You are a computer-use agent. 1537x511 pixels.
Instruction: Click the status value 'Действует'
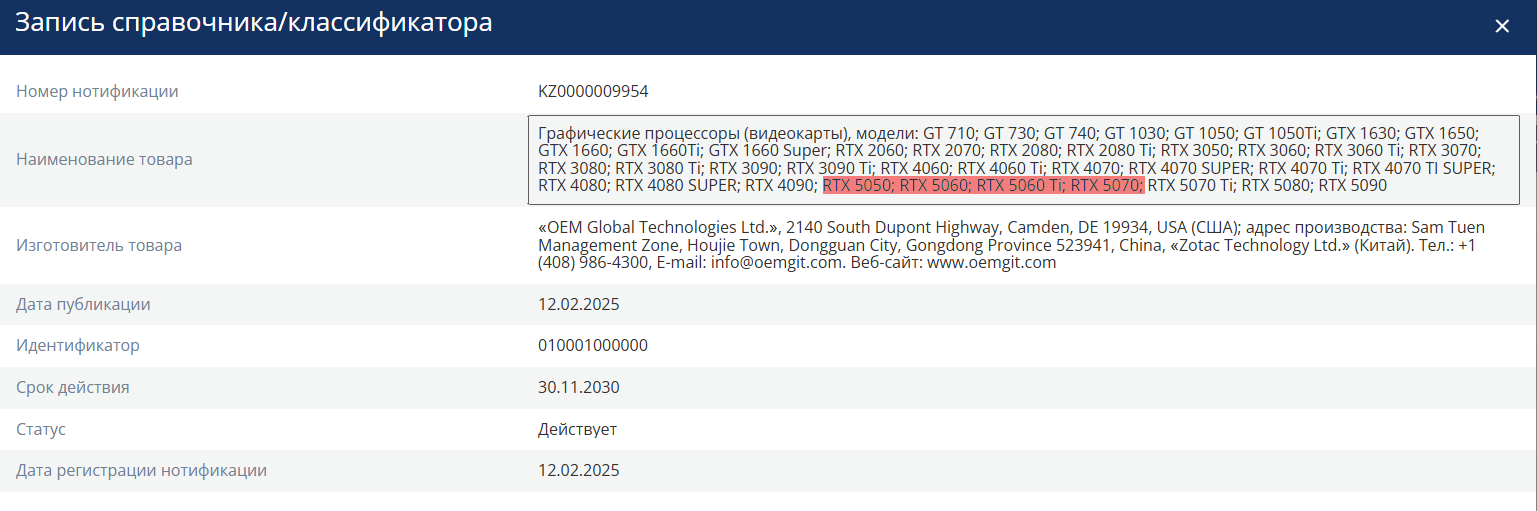coord(577,429)
